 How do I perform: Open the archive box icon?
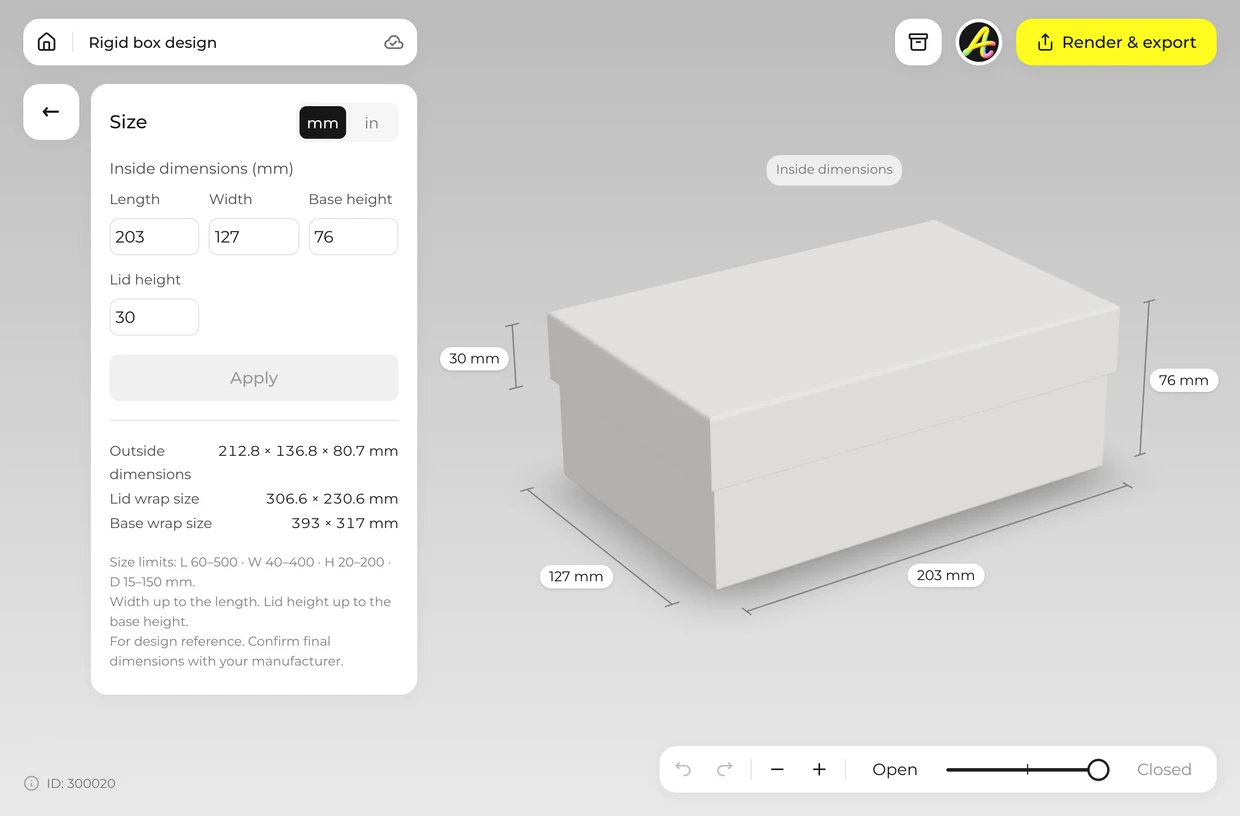918,42
